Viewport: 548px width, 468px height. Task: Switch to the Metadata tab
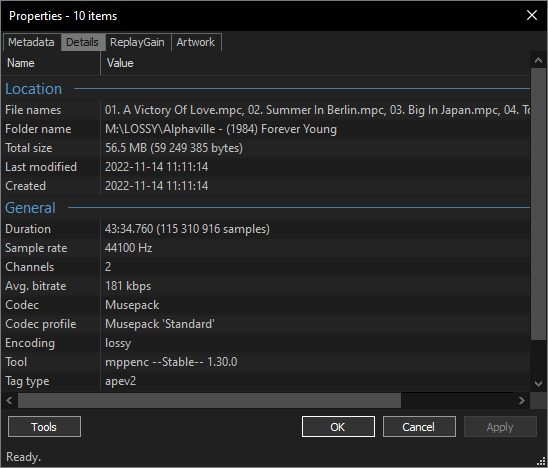click(x=31, y=42)
